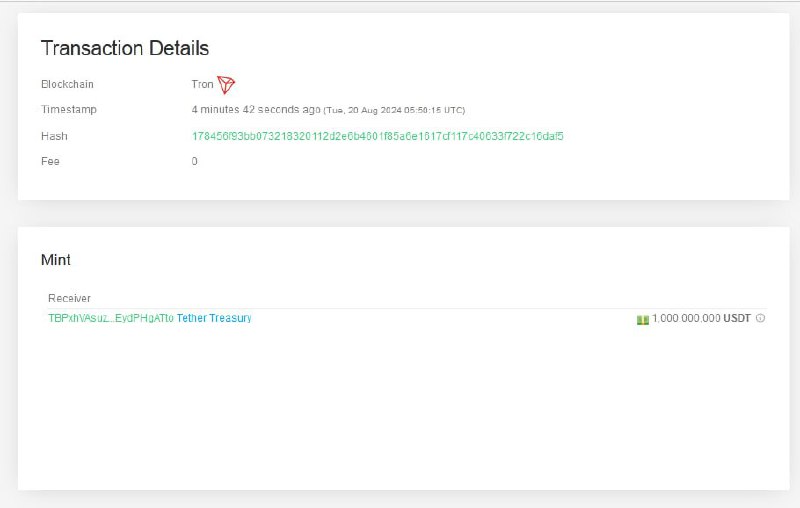Click the Transaction Details heading
This screenshot has width=800, height=508.
(124, 48)
